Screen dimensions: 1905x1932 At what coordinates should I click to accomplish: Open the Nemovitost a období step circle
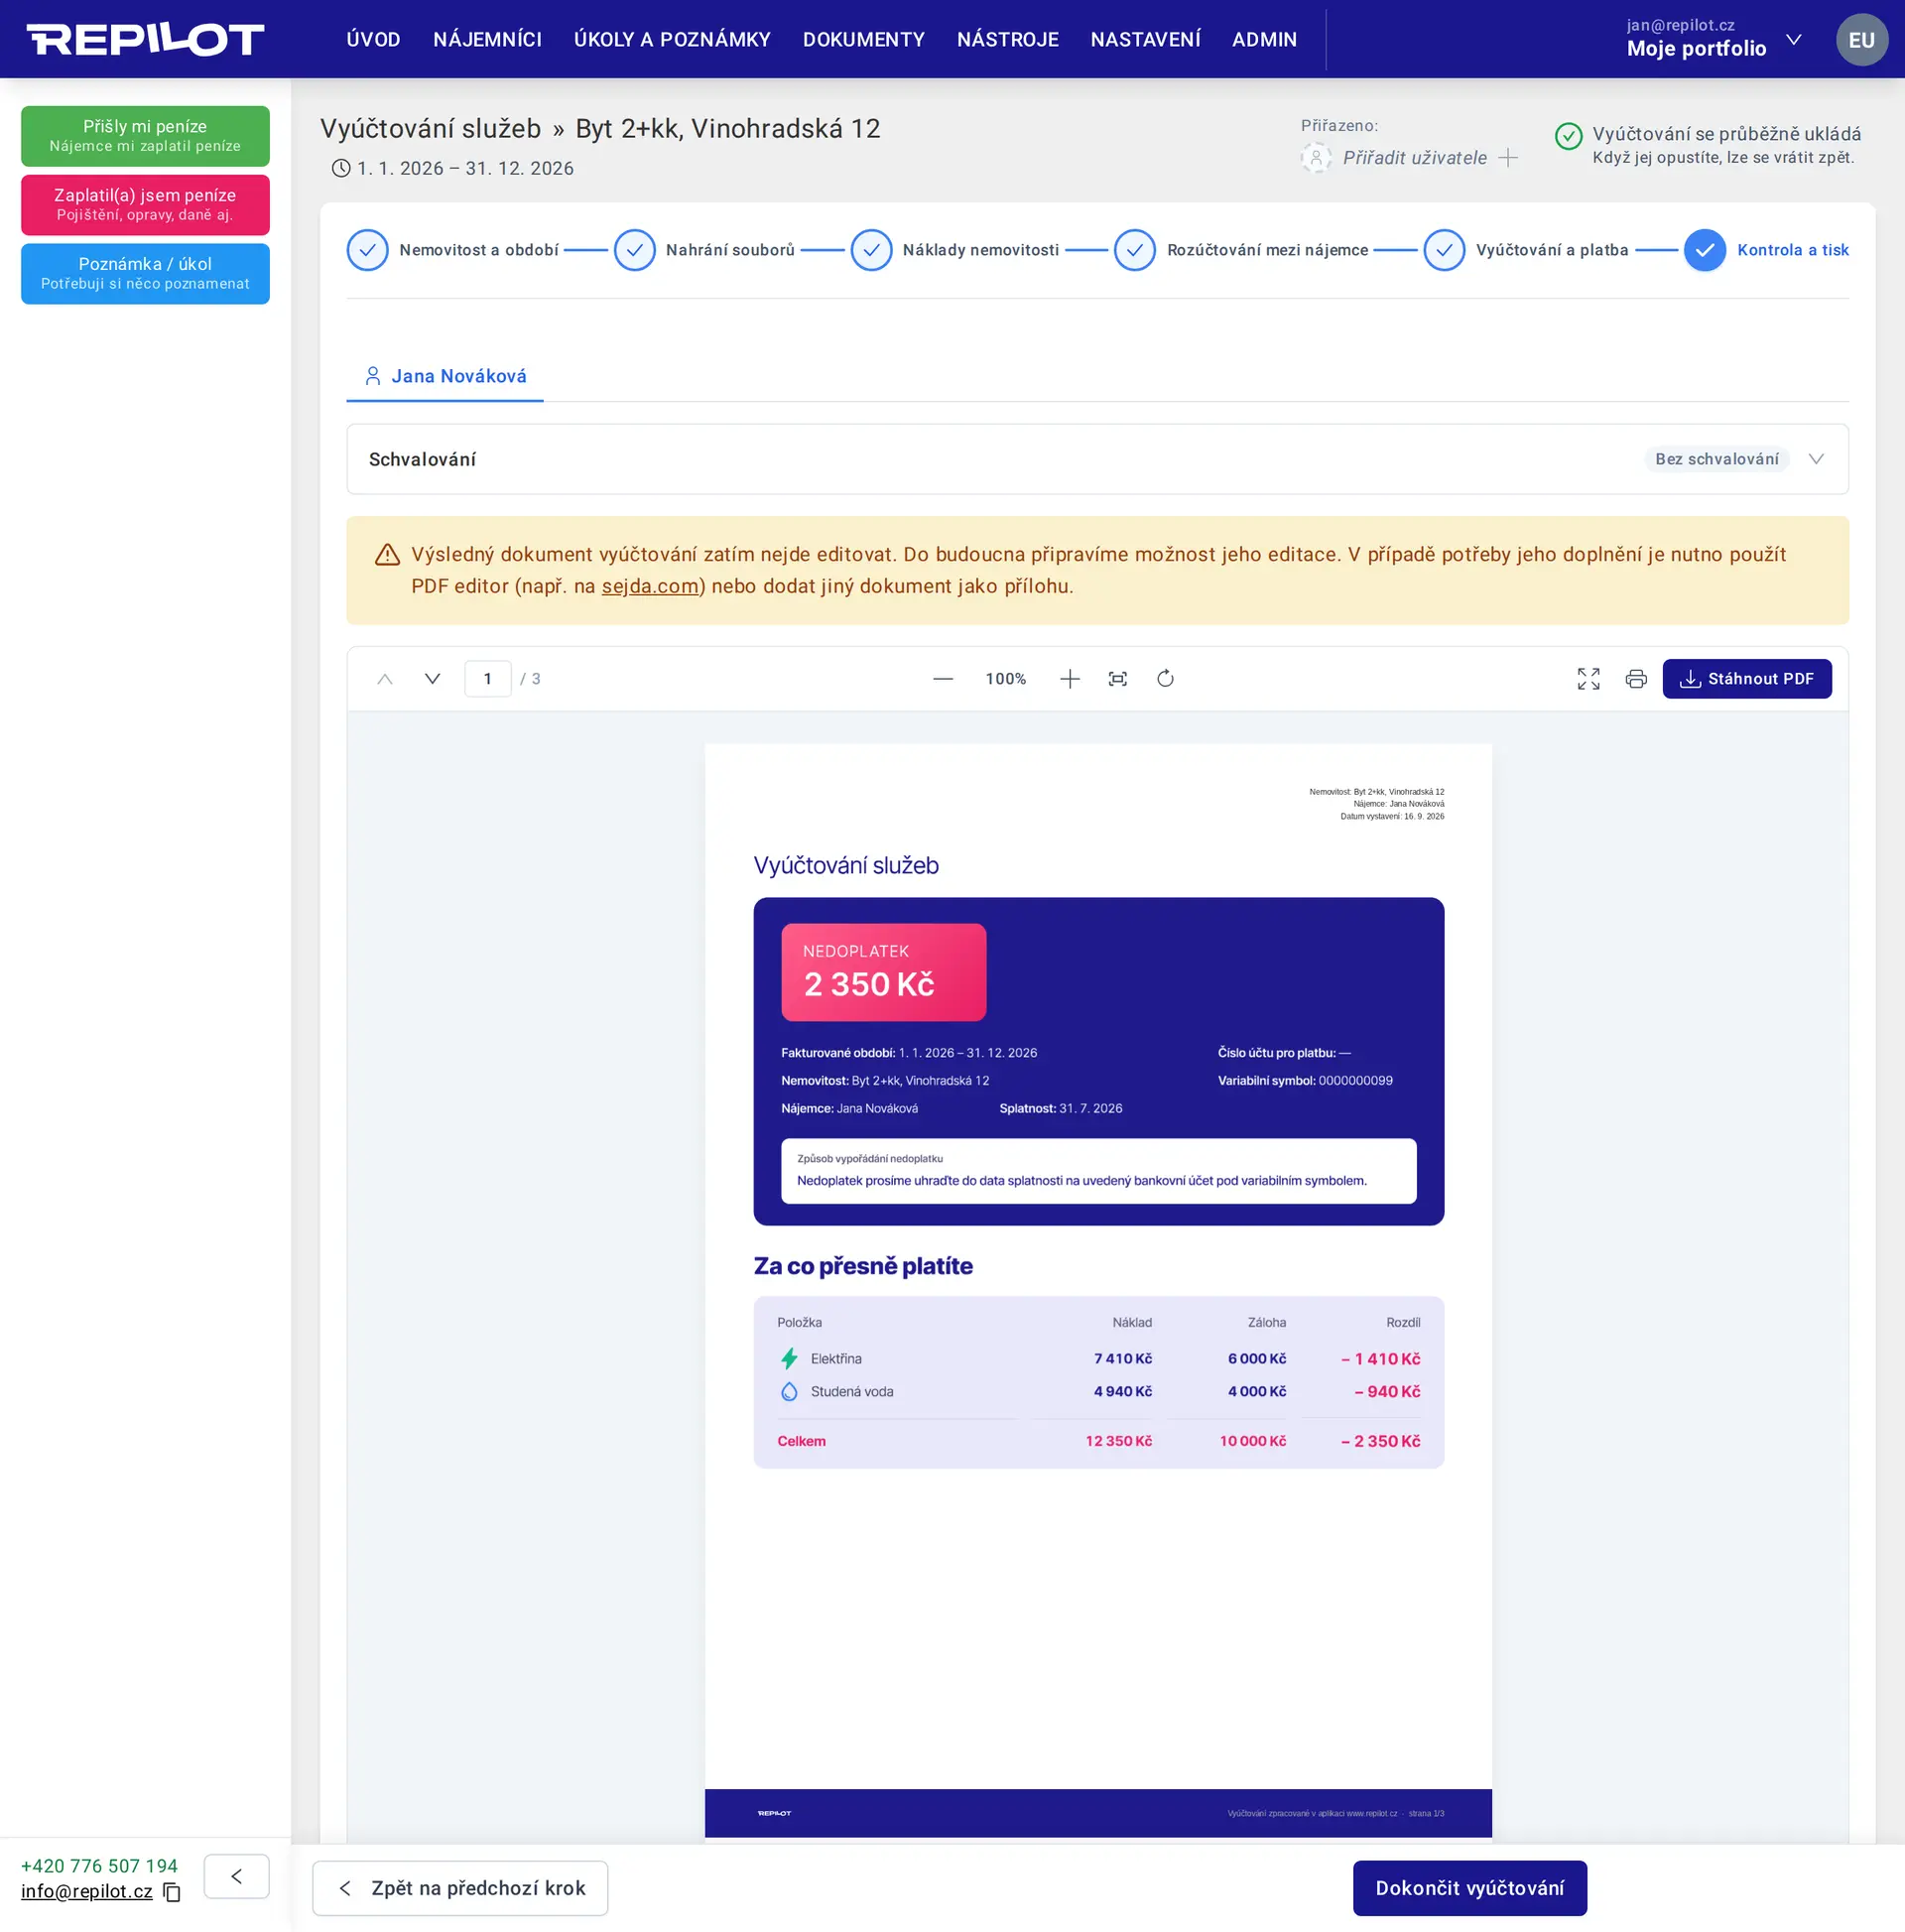click(368, 250)
